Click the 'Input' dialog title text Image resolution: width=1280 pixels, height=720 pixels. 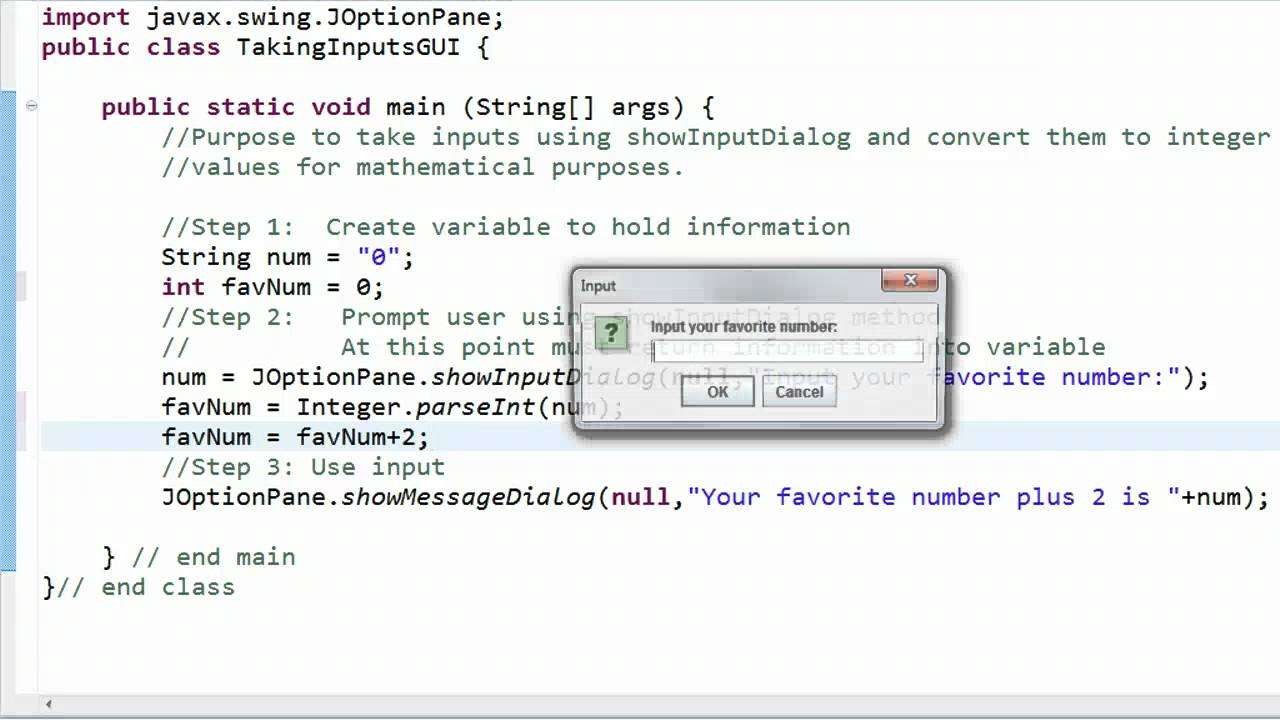(598, 286)
